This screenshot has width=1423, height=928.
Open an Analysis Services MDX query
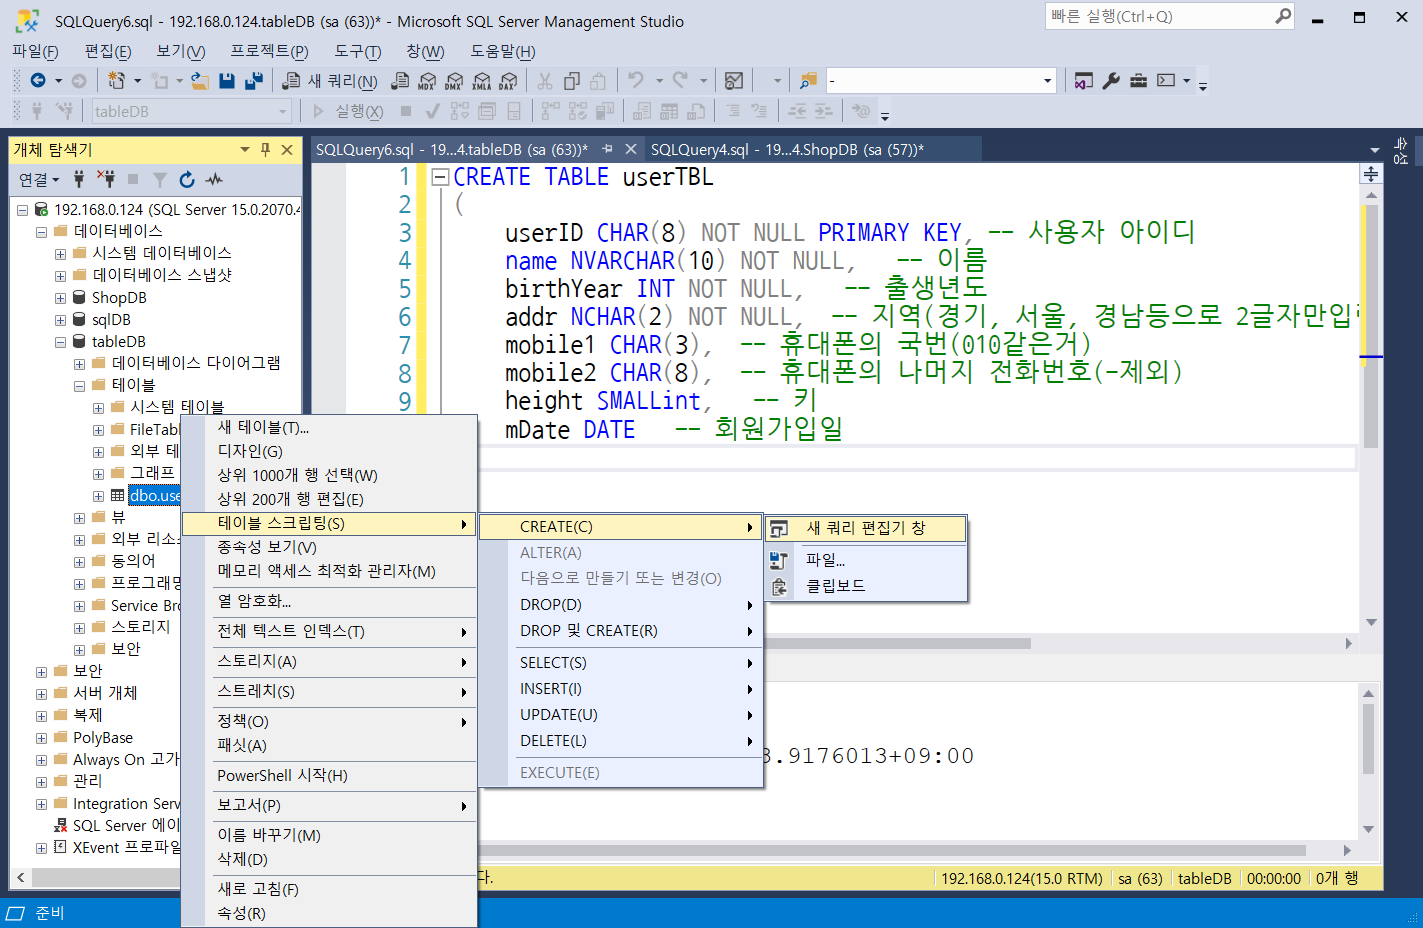(427, 81)
